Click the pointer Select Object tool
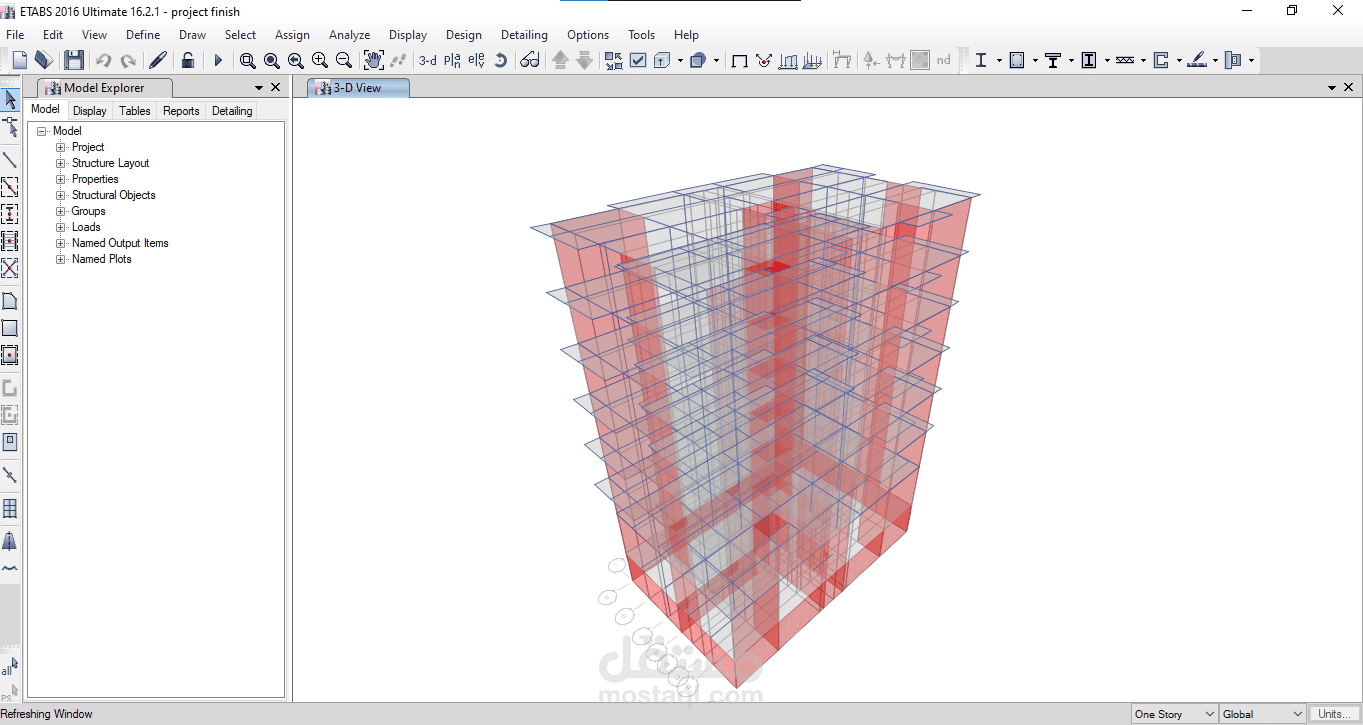 tap(10, 99)
